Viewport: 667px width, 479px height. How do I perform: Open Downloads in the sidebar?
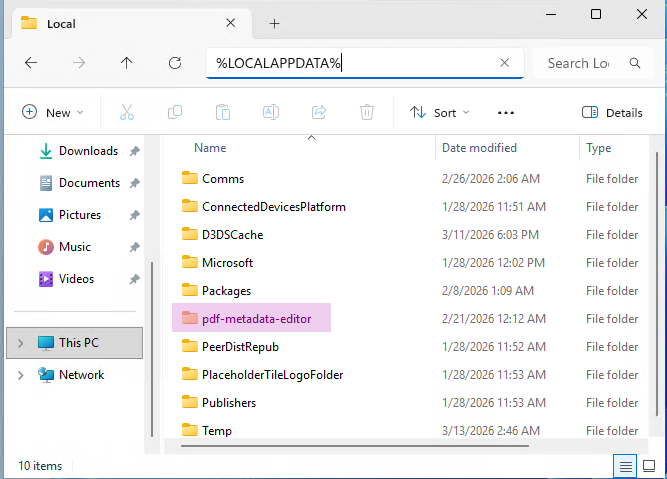point(87,151)
